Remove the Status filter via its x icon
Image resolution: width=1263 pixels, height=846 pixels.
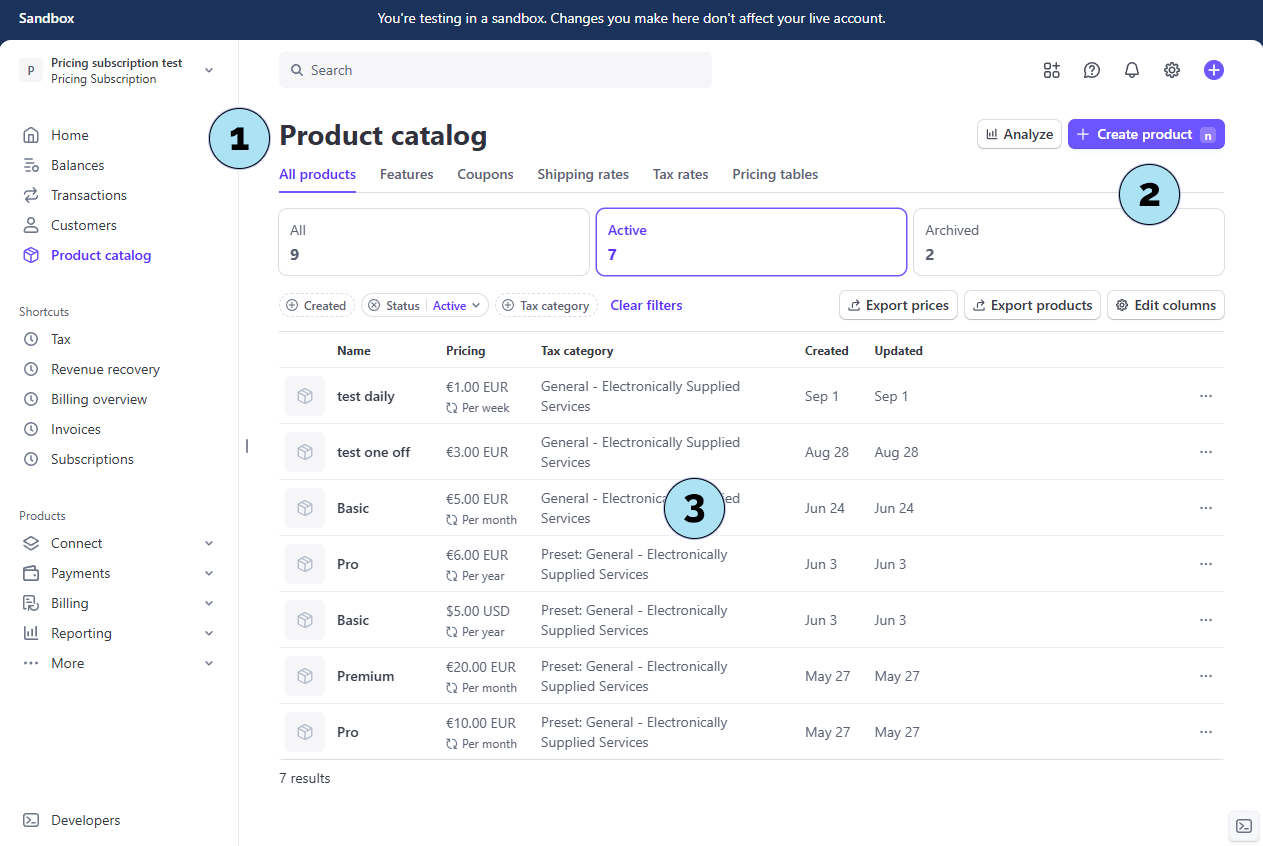click(x=374, y=306)
